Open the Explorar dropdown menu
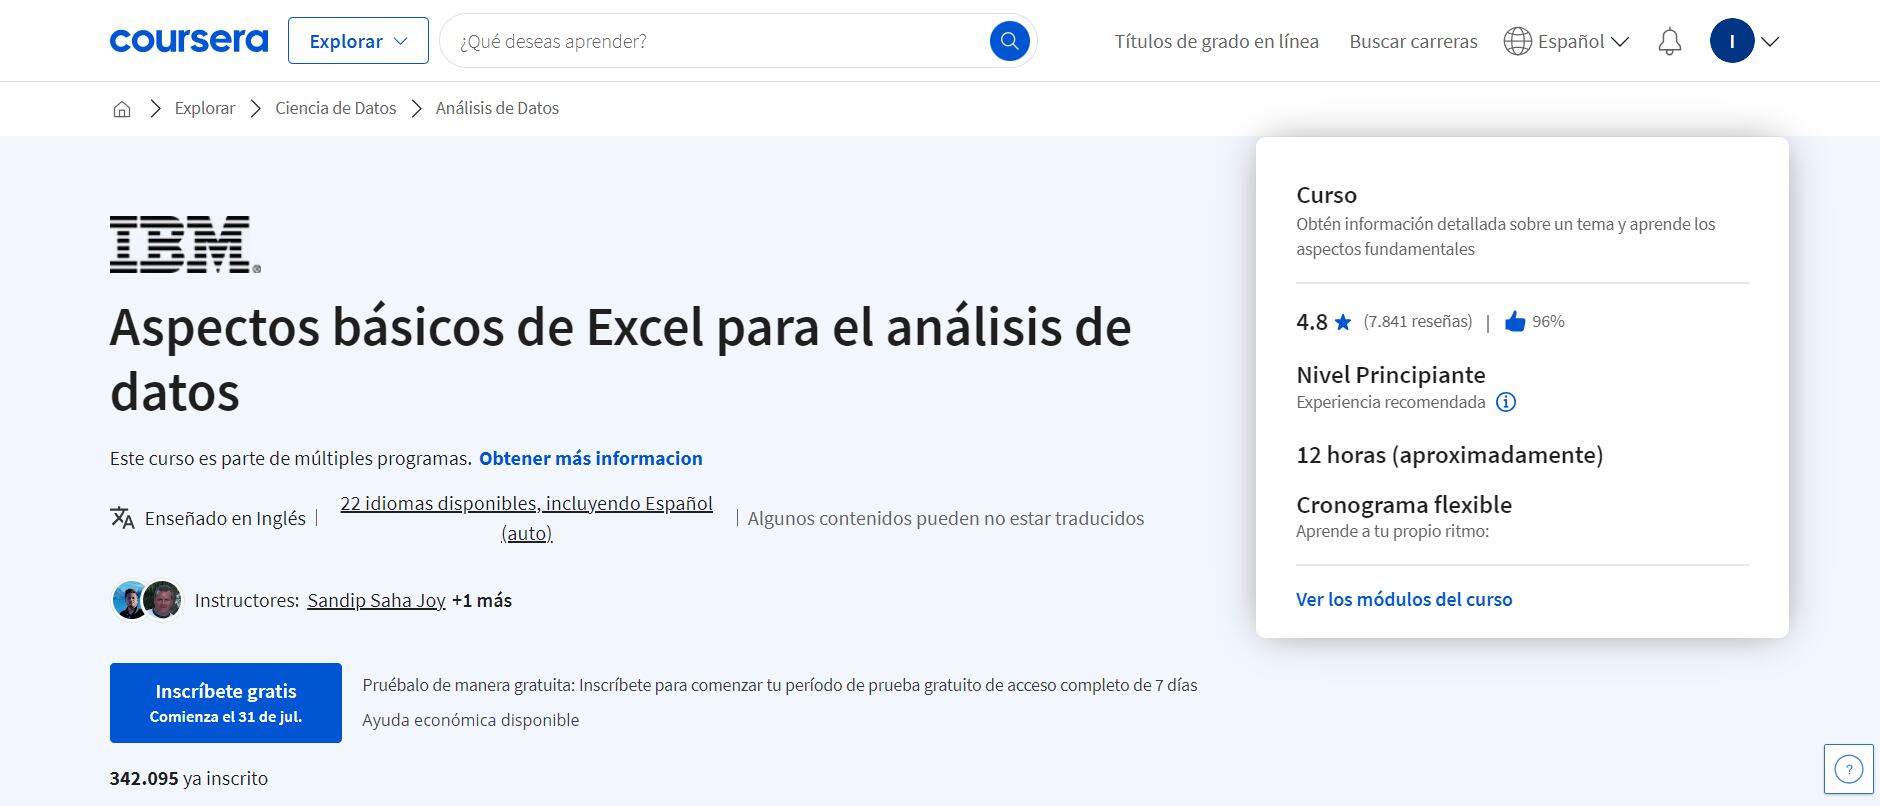The width and height of the screenshot is (1880, 806). (358, 41)
